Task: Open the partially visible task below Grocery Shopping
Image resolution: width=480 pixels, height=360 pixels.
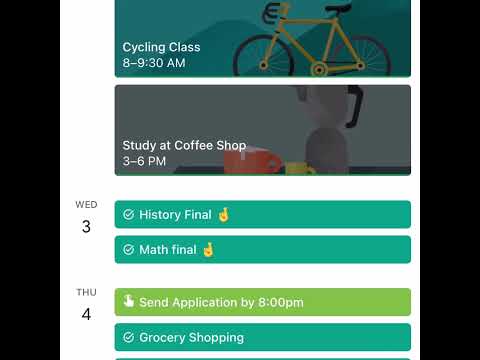Action: pos(263,359)
